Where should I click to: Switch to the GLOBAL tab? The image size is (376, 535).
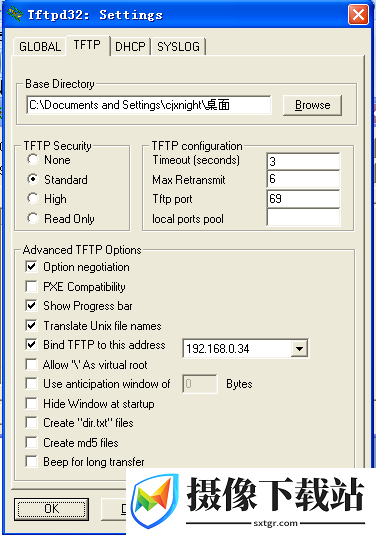40,47
